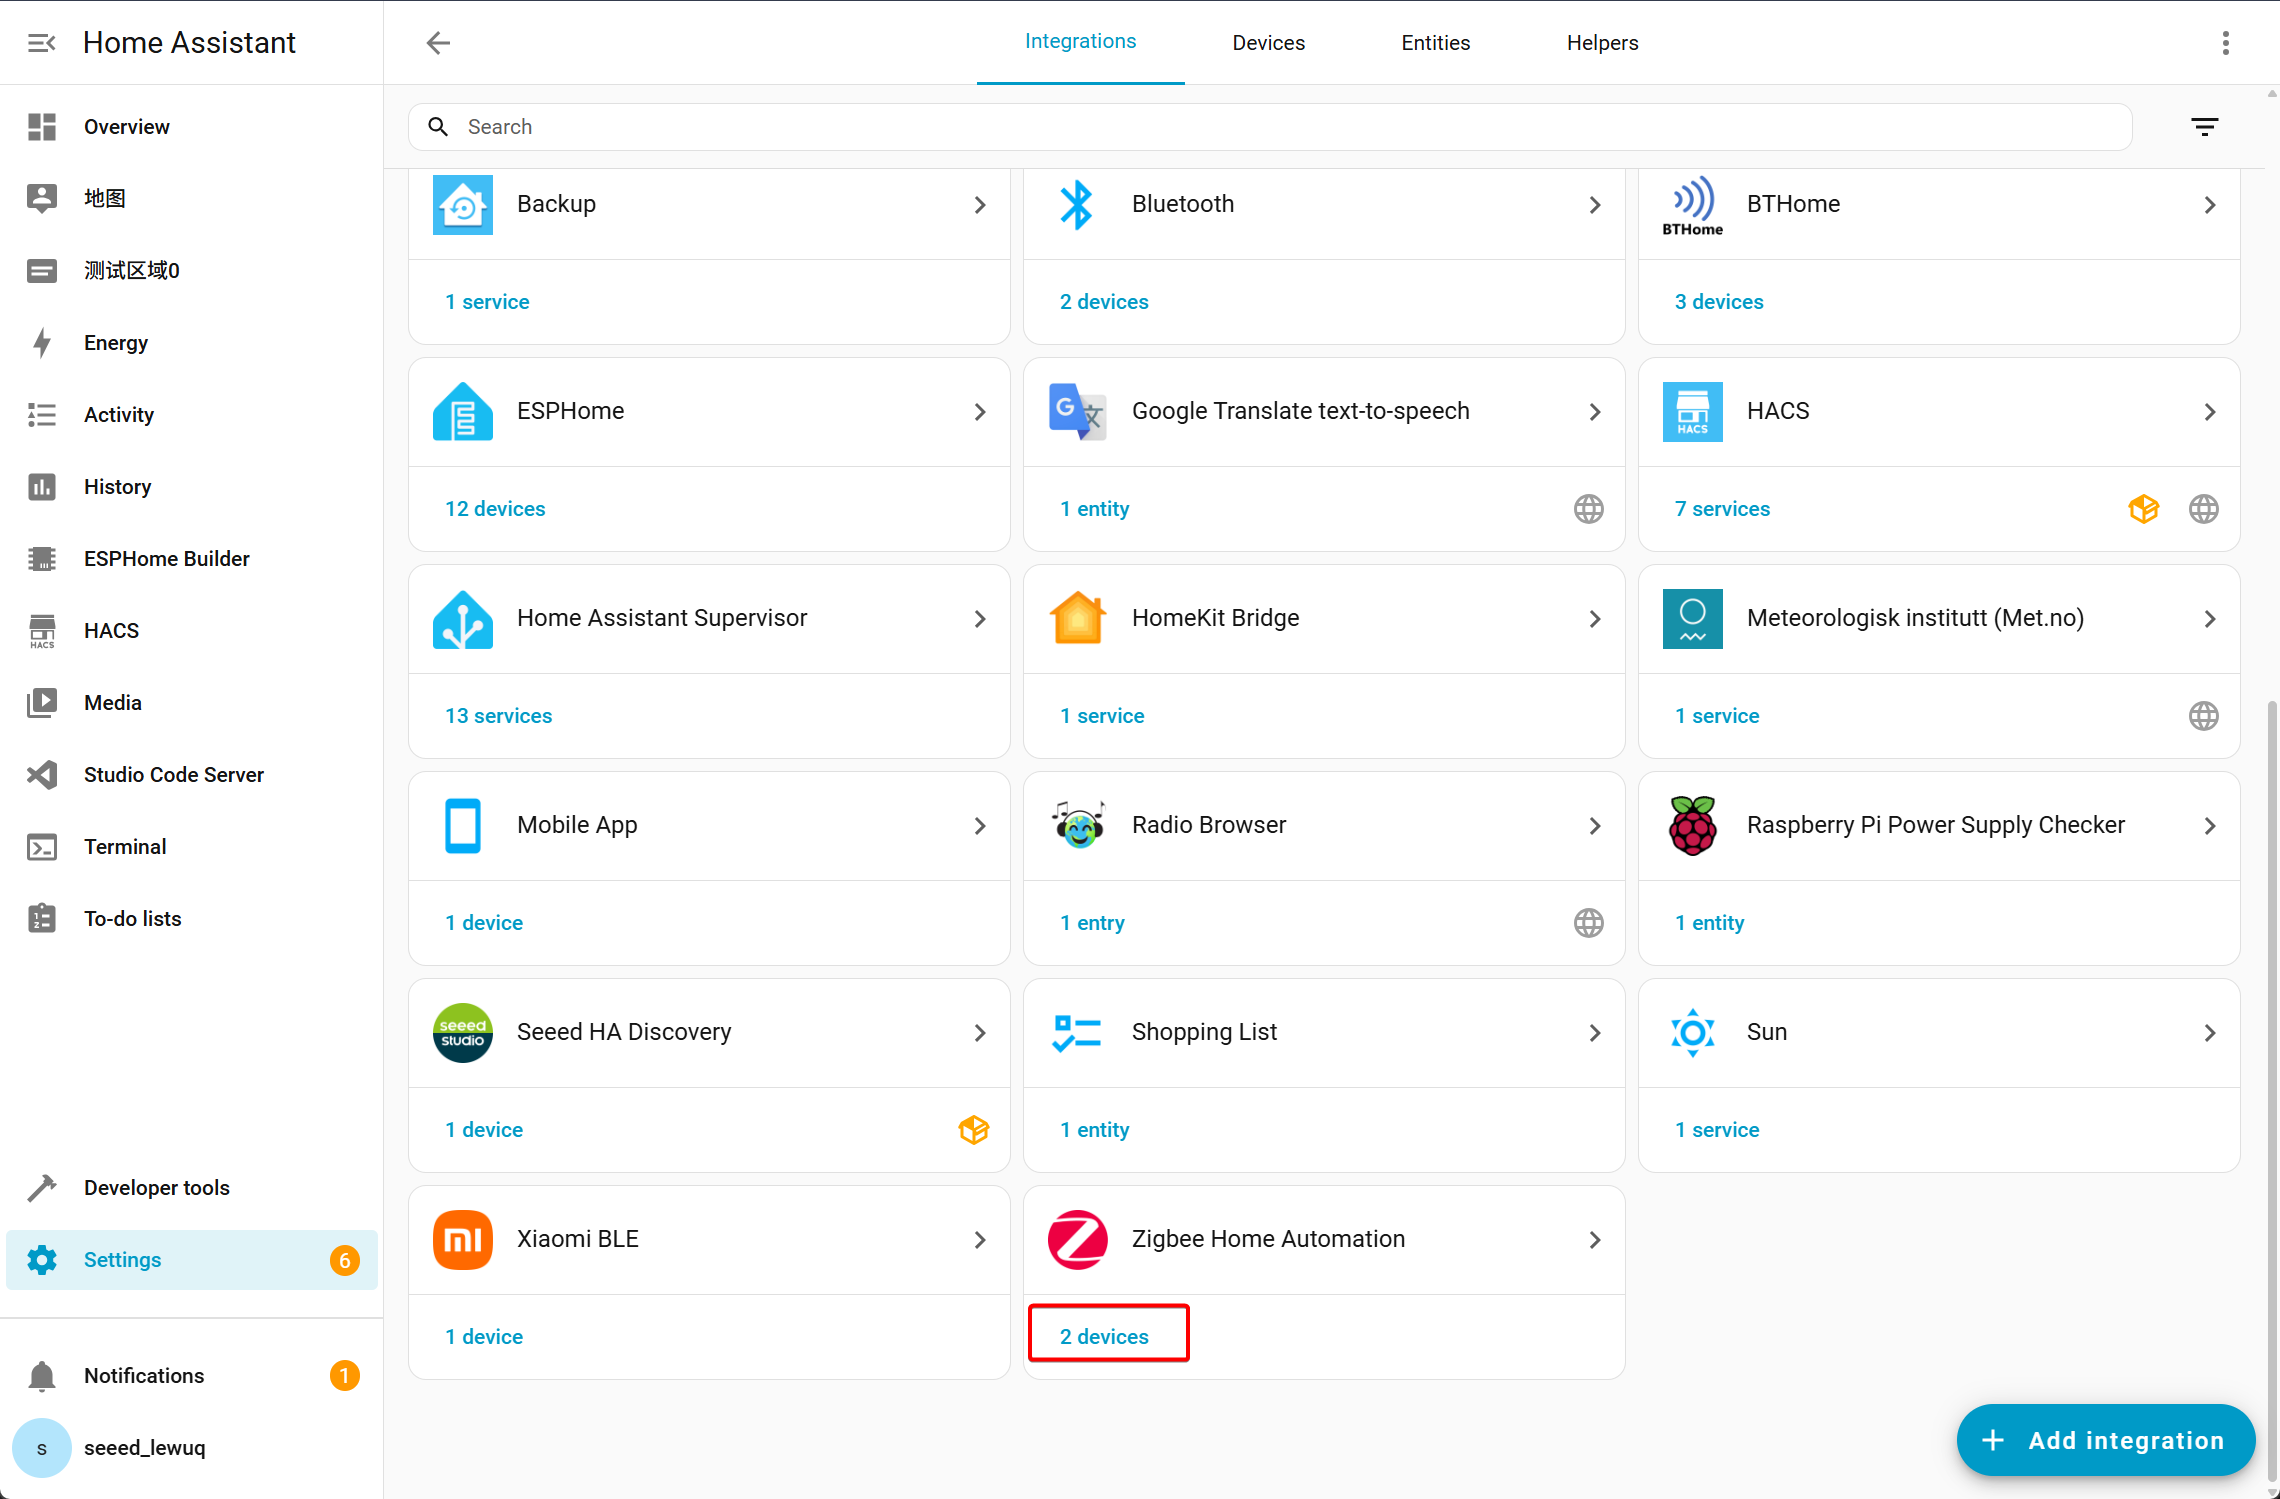The width and height of the screenshot is (2280, 1499).
Task: Click the back arrow icon
Action: 438,43
